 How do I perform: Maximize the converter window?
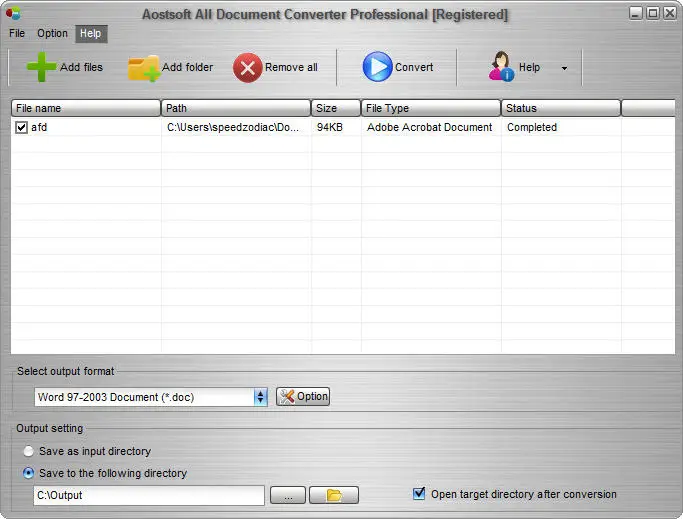(x=653, y=14)
